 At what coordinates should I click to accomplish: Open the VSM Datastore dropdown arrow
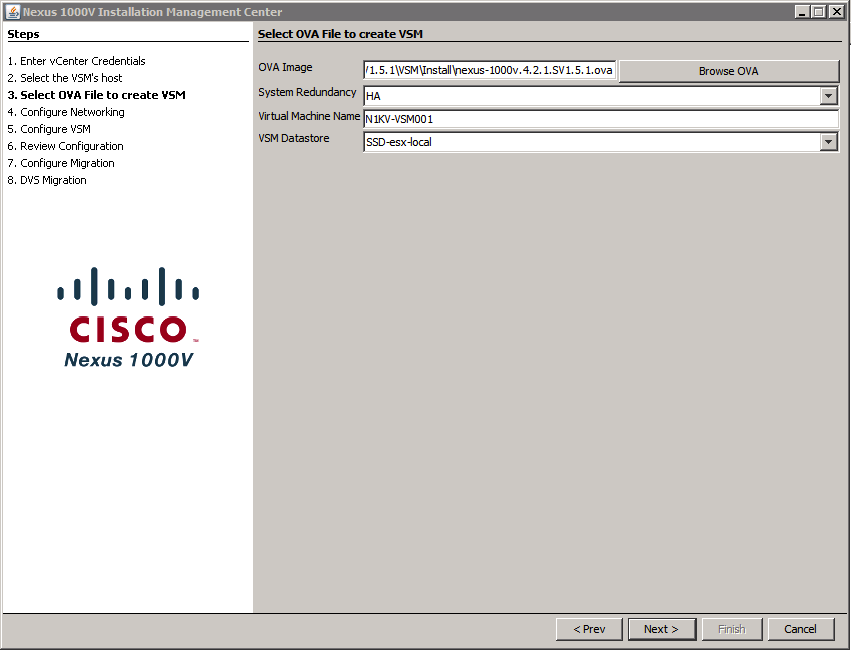(x=828, y=142)
